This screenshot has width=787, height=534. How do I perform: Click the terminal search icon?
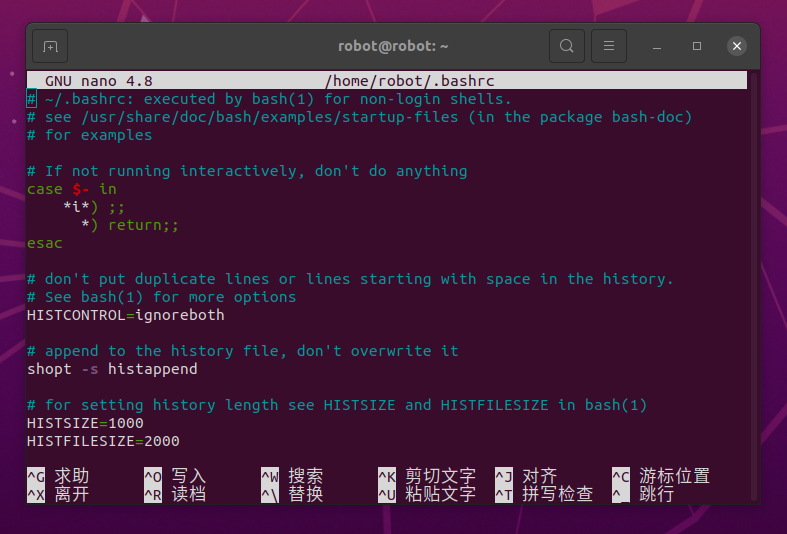point(567,46)
